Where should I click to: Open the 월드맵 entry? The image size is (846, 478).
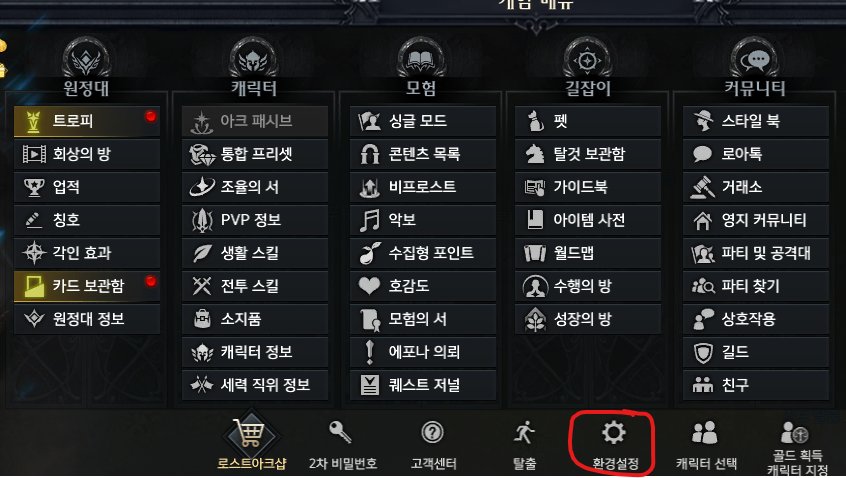tap(588, 253)
